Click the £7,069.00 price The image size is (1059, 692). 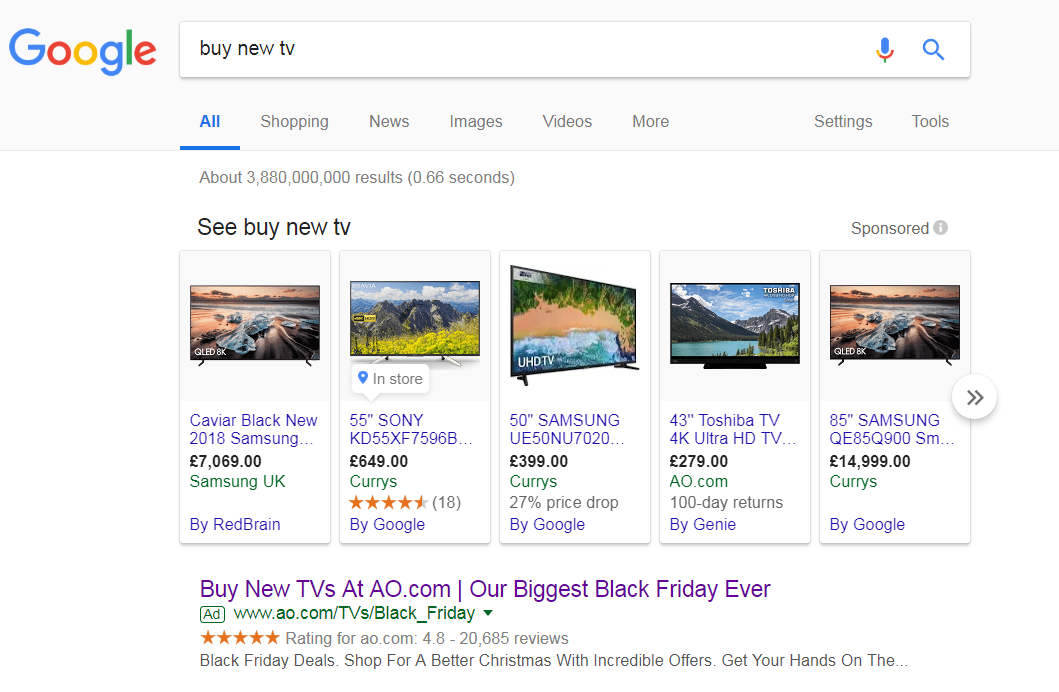coord(225,461)
